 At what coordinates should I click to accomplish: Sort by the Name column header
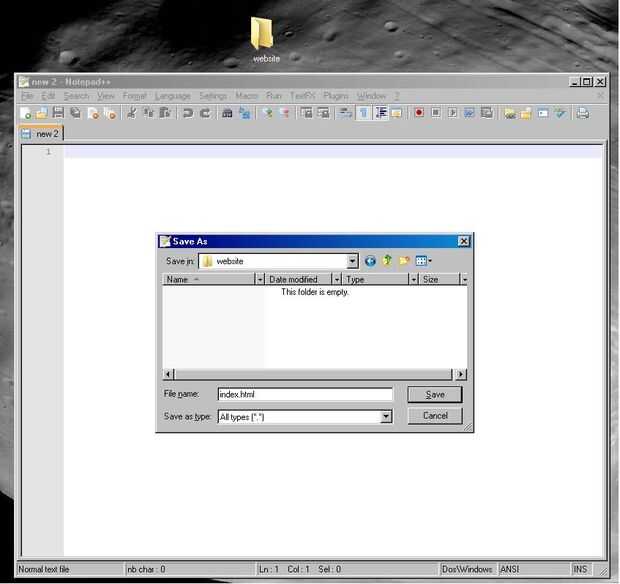tap(209, 280)
